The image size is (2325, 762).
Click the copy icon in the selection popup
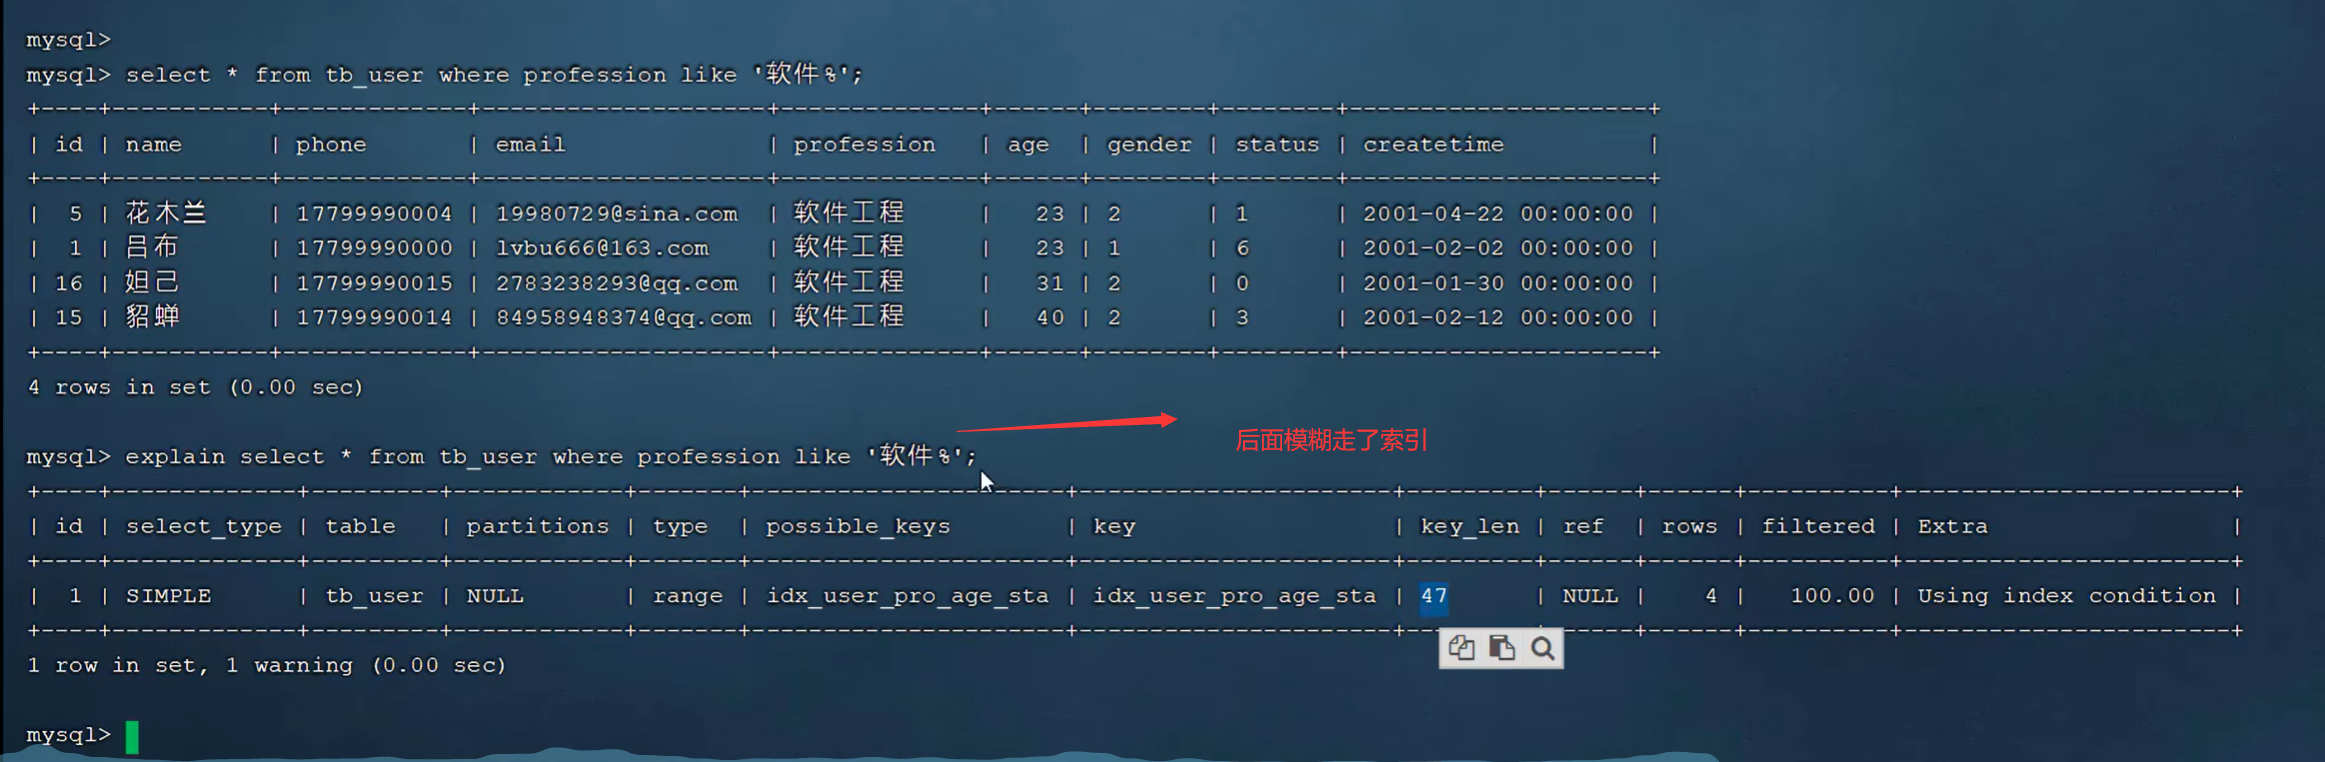point(1461,648)
